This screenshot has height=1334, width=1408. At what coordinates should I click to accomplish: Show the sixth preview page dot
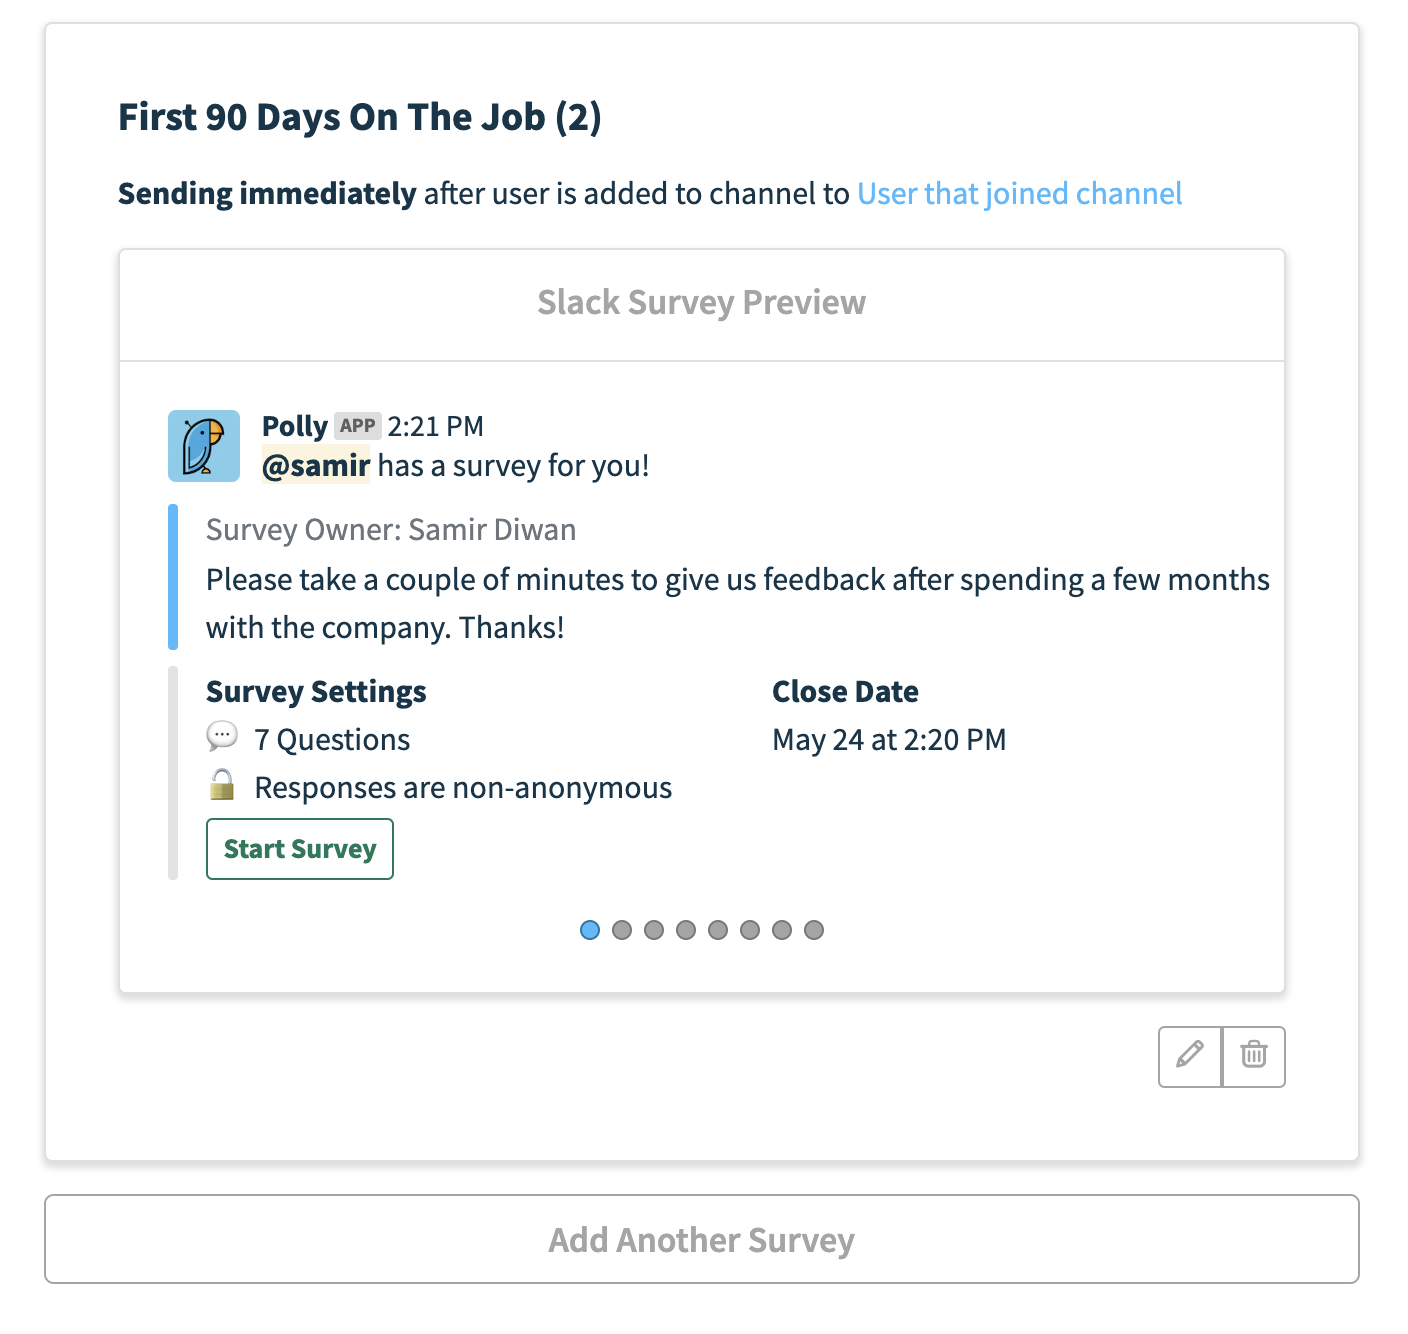point(750,930)
